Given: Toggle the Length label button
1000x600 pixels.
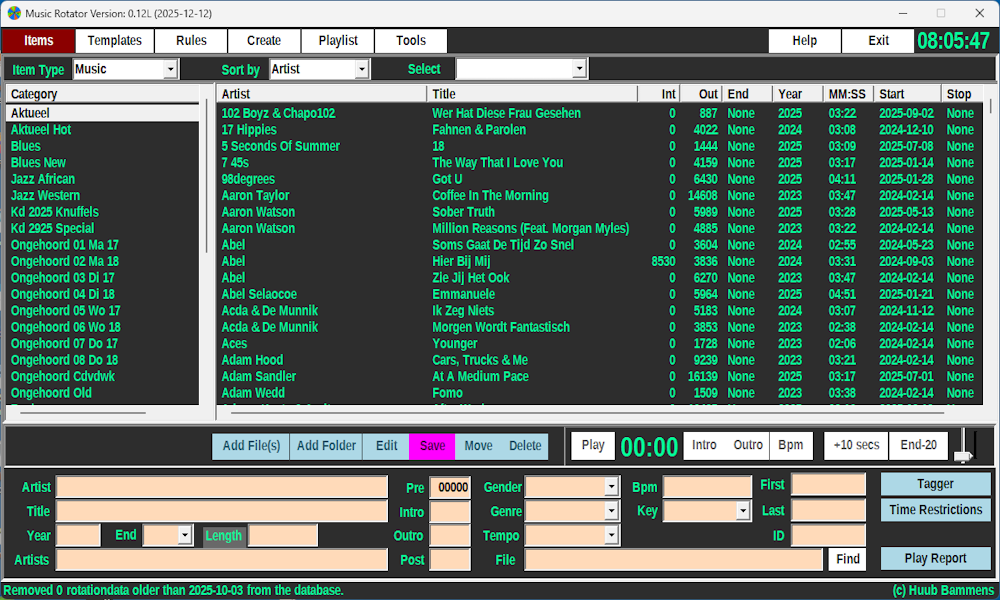Looking at the screenshot, I should [223, 535].
